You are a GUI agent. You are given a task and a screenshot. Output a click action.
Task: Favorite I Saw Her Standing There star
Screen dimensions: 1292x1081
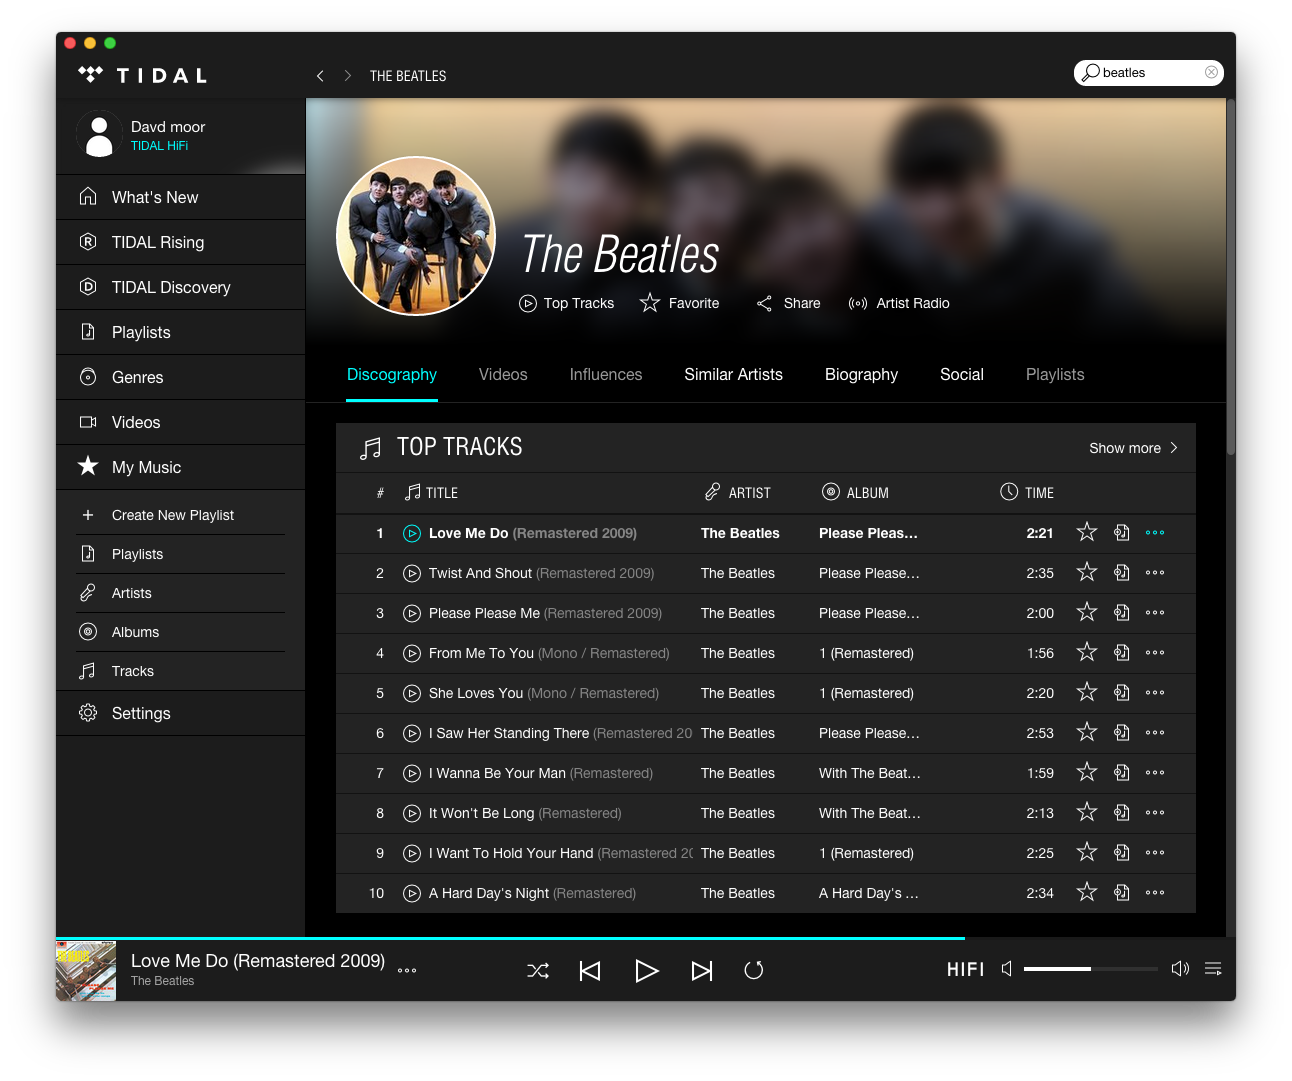click(1087, 732)
